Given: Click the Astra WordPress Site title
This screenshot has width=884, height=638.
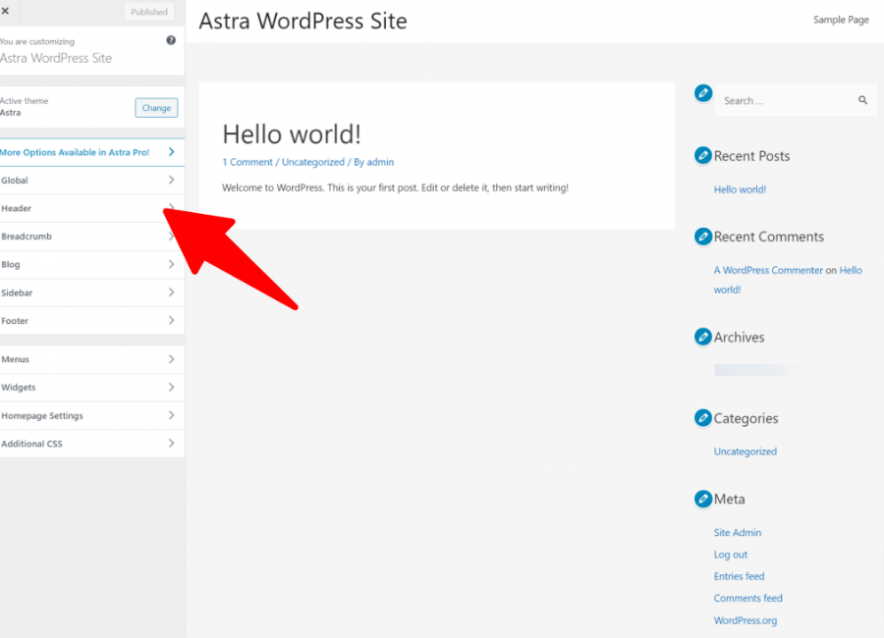Looking at the screenshot, I should point(303,21).
